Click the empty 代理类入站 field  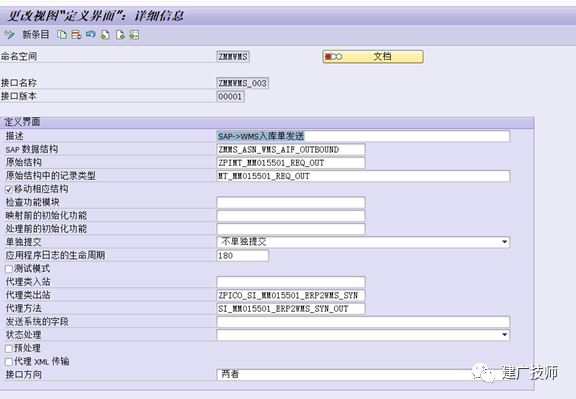click(x=291, y=282)
